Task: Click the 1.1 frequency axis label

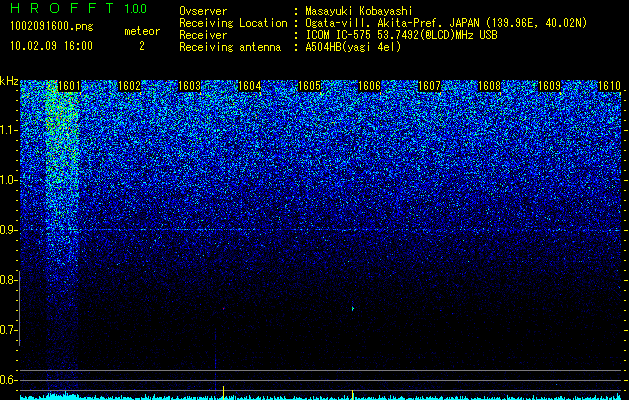Action: pos(8,130)
